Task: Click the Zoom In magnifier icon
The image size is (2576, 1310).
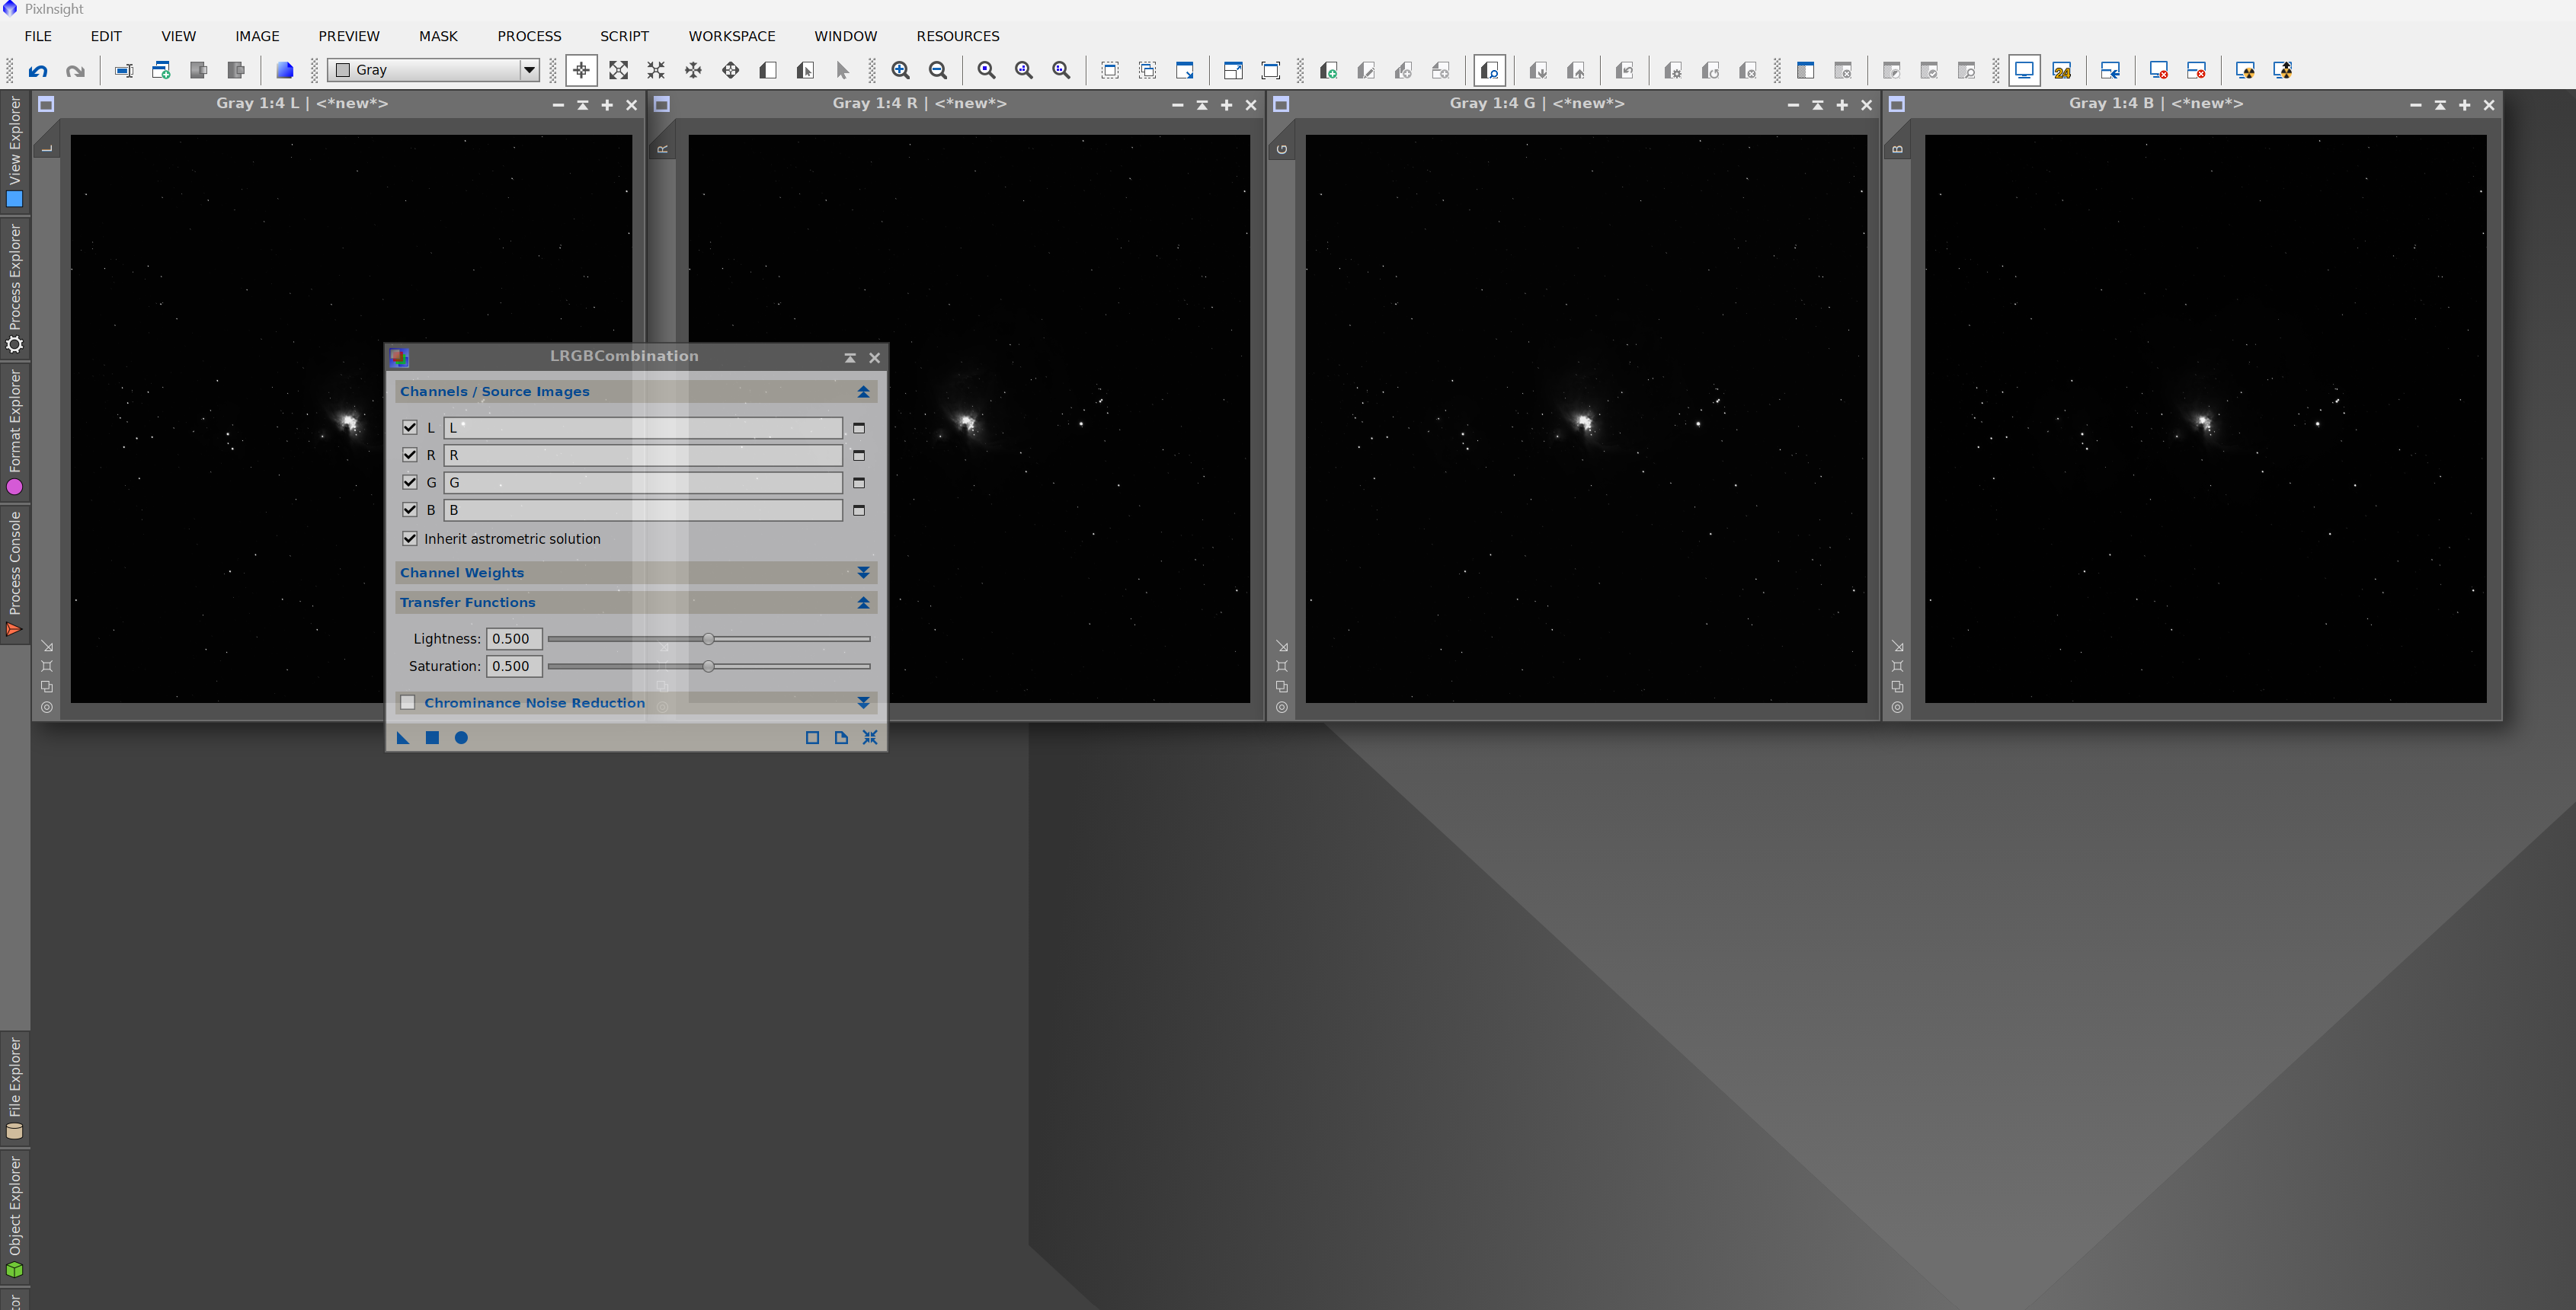Action: click(900, 71)
